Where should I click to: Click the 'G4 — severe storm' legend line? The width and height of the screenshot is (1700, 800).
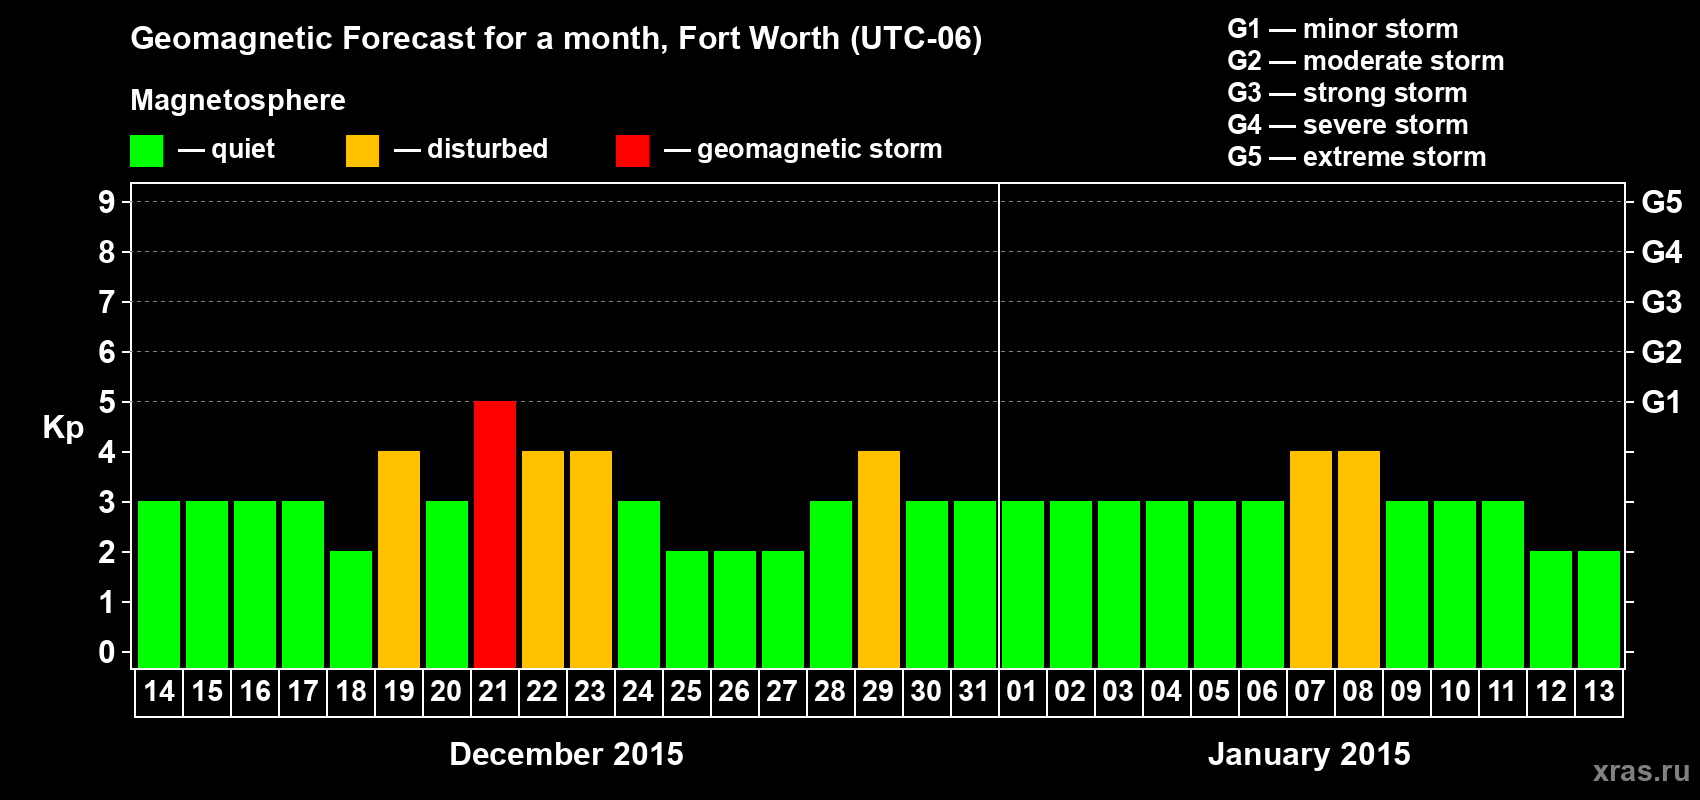(x=1348, y=125)
